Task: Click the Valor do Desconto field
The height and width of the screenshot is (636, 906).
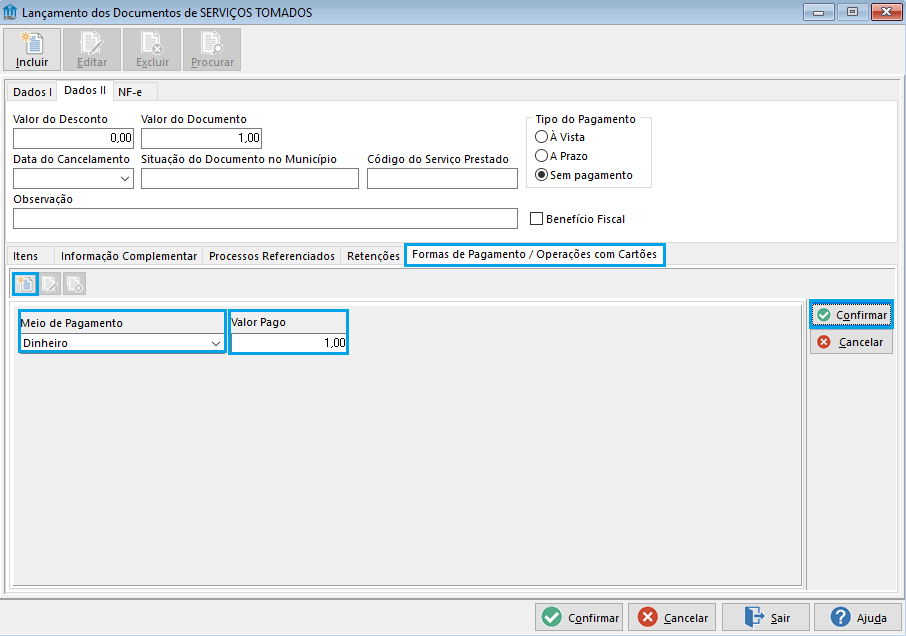Action: point(73,138)
